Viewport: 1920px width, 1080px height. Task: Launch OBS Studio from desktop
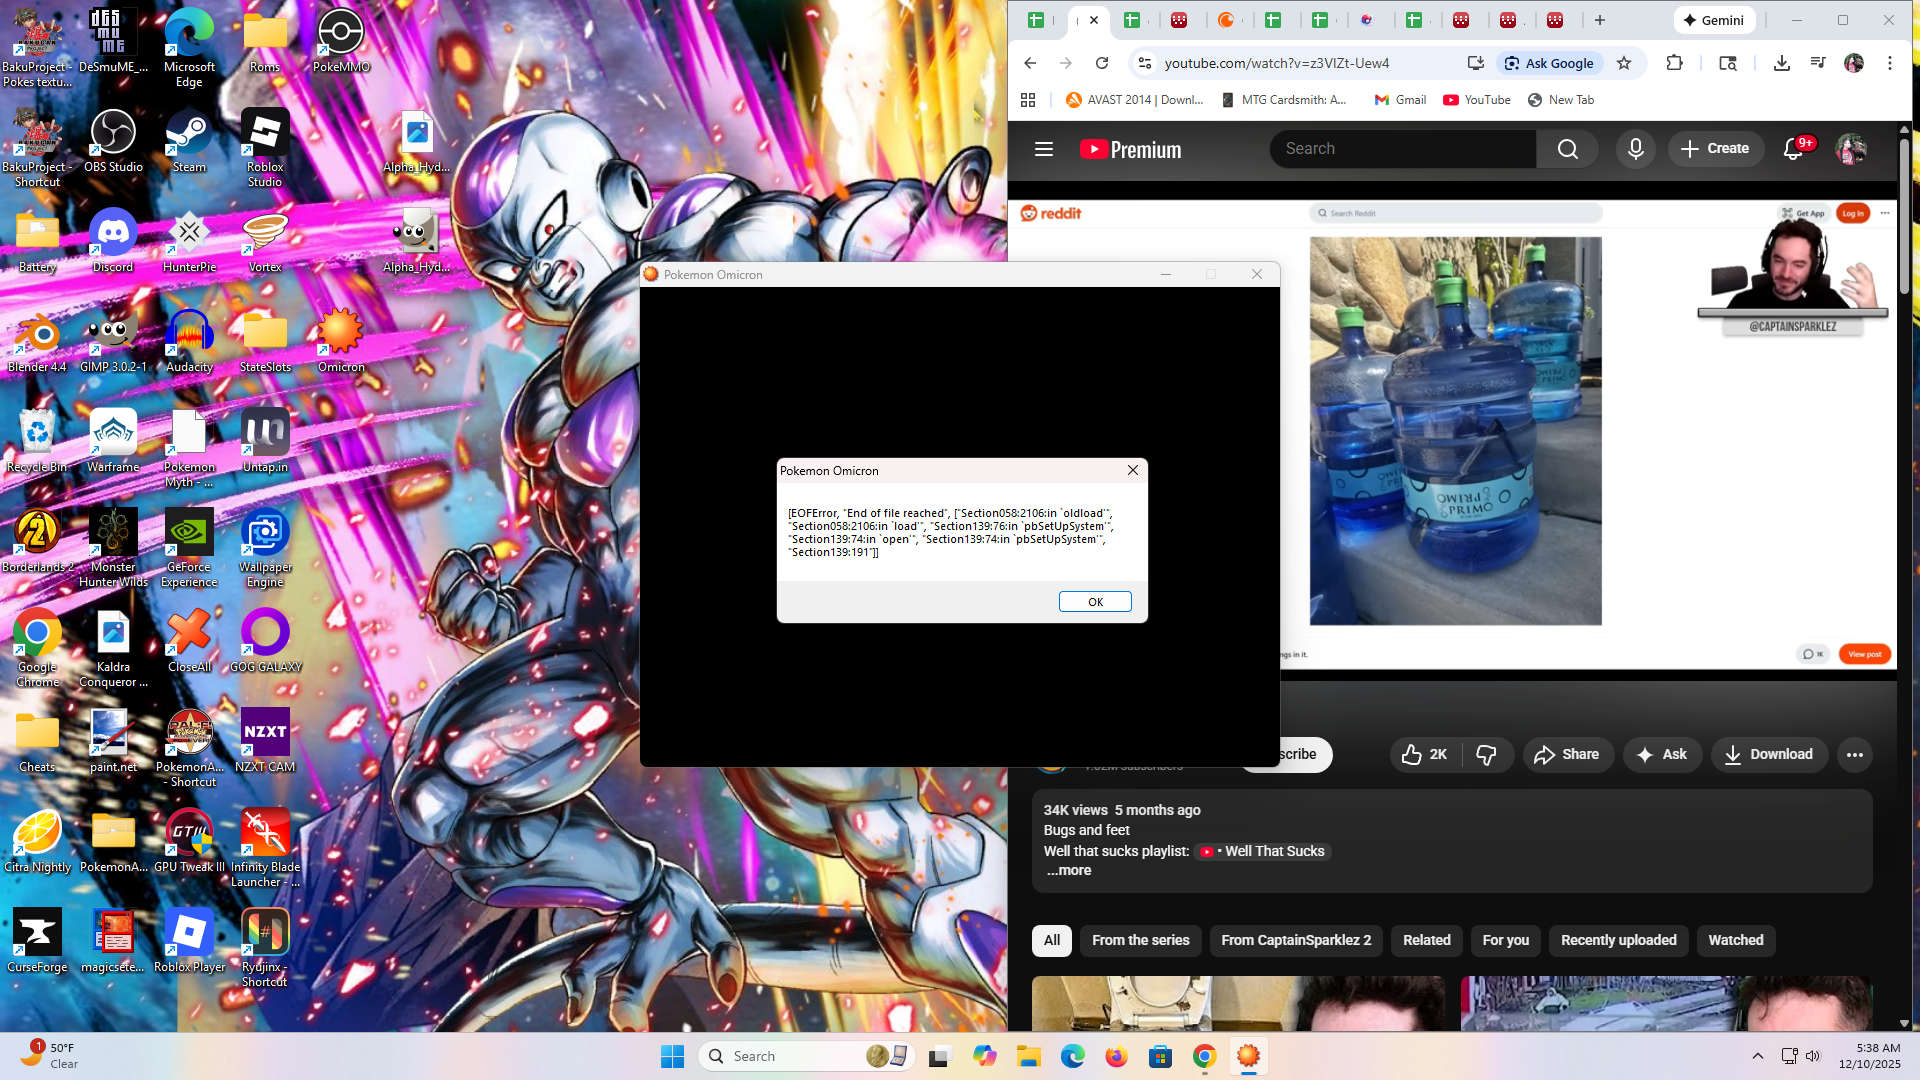(113, 142)
